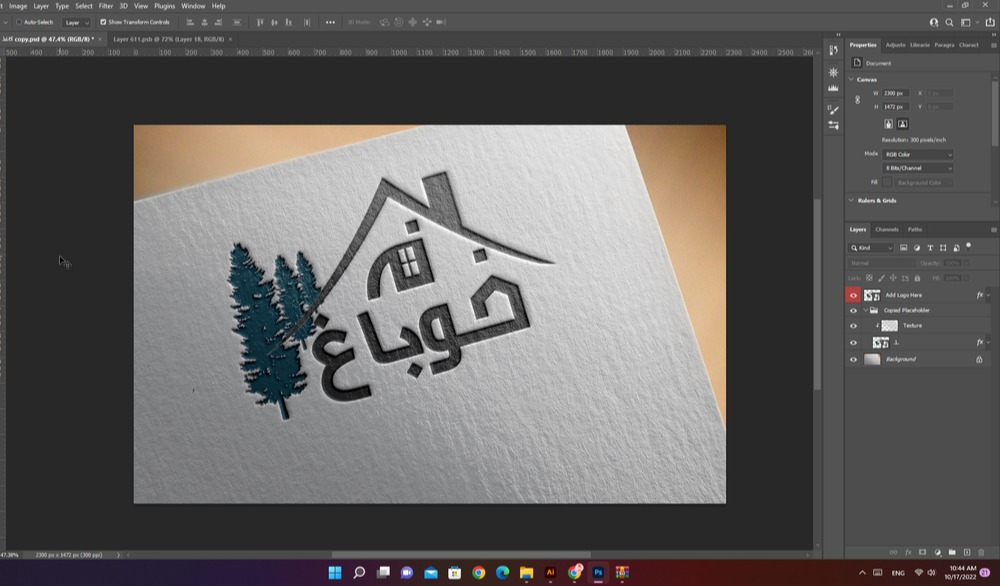Uncheck Show Transform Controls
This screenshot has height=586, width=1000.
(x=103, y=22)
